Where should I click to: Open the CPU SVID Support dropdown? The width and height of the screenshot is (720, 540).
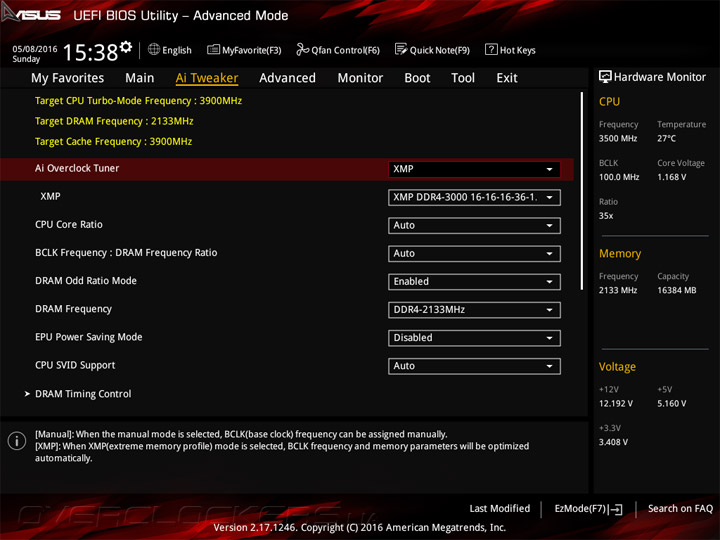[x=474, y=366]
